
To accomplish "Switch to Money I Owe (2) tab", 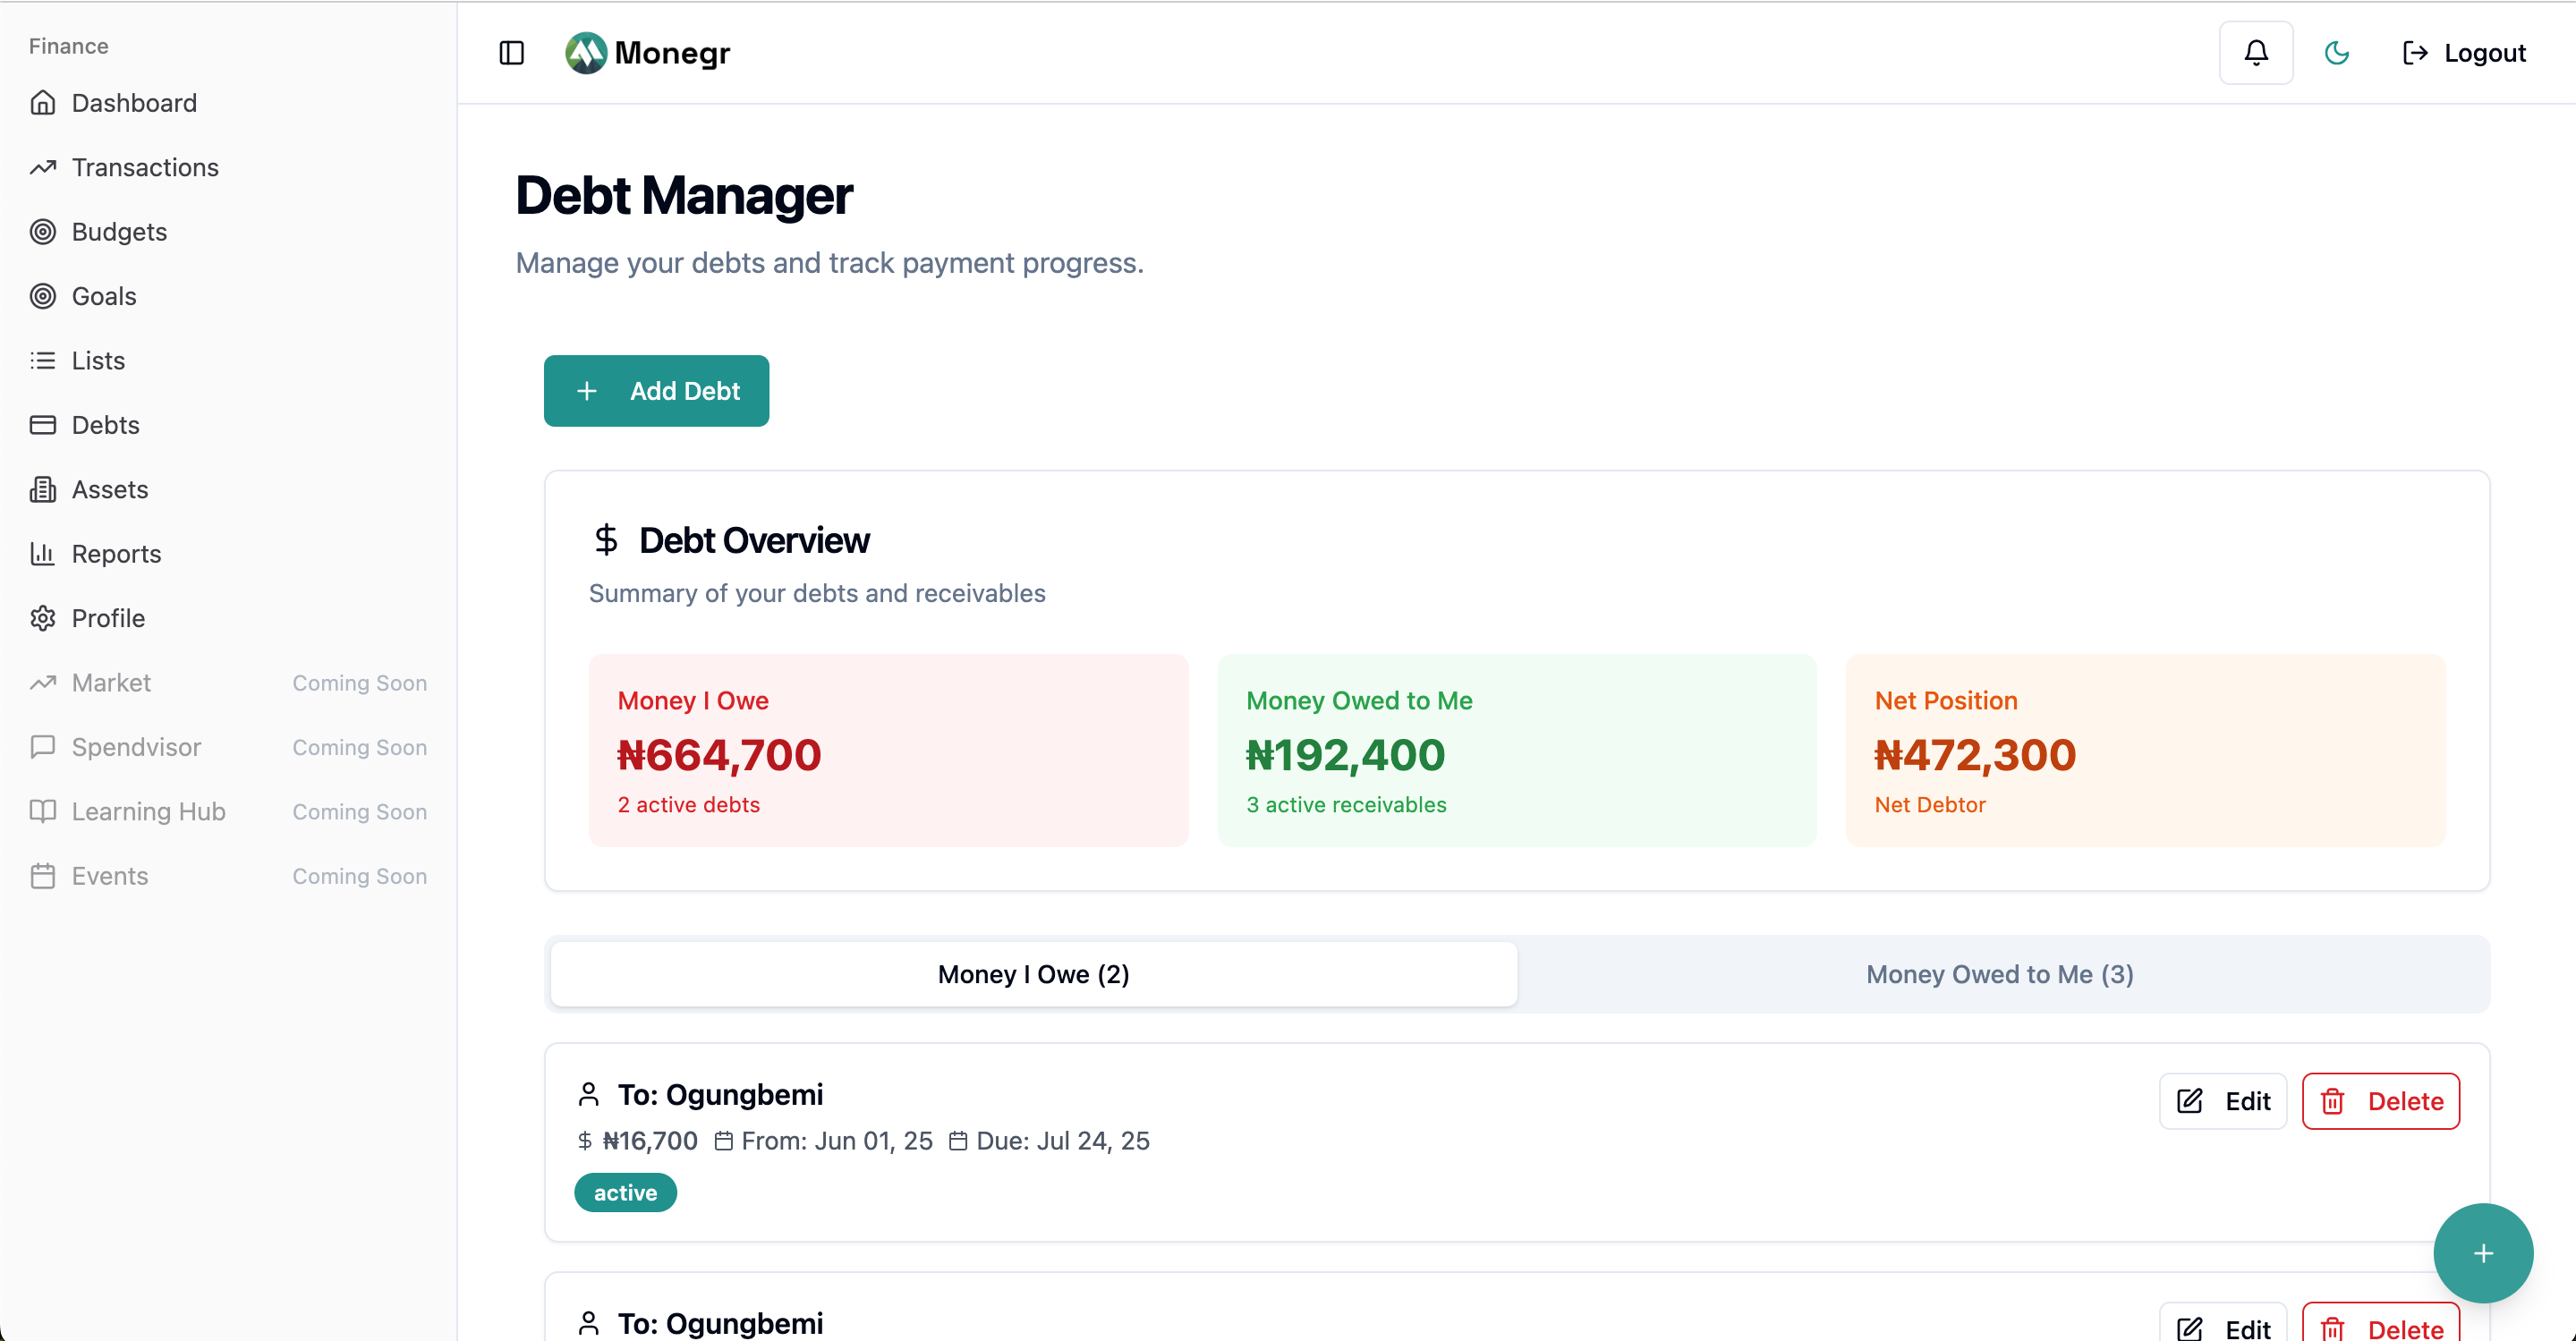I will pyautogui.click(x=1034, y=974).
